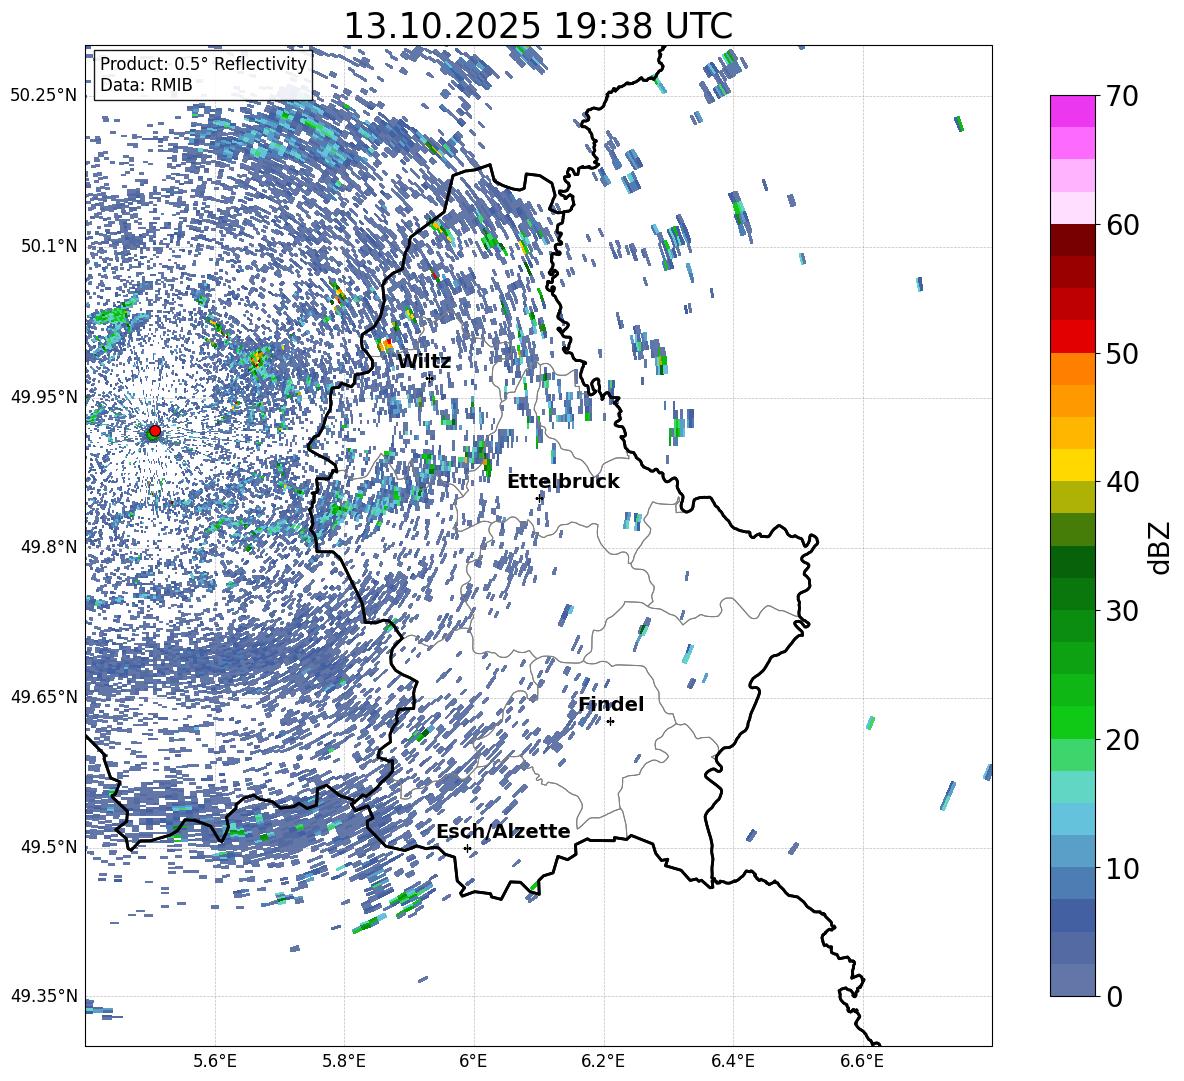The image size is (1184, 1081).
Task: Click the 6°E longitude label
Action: (x=473, y=1061)
